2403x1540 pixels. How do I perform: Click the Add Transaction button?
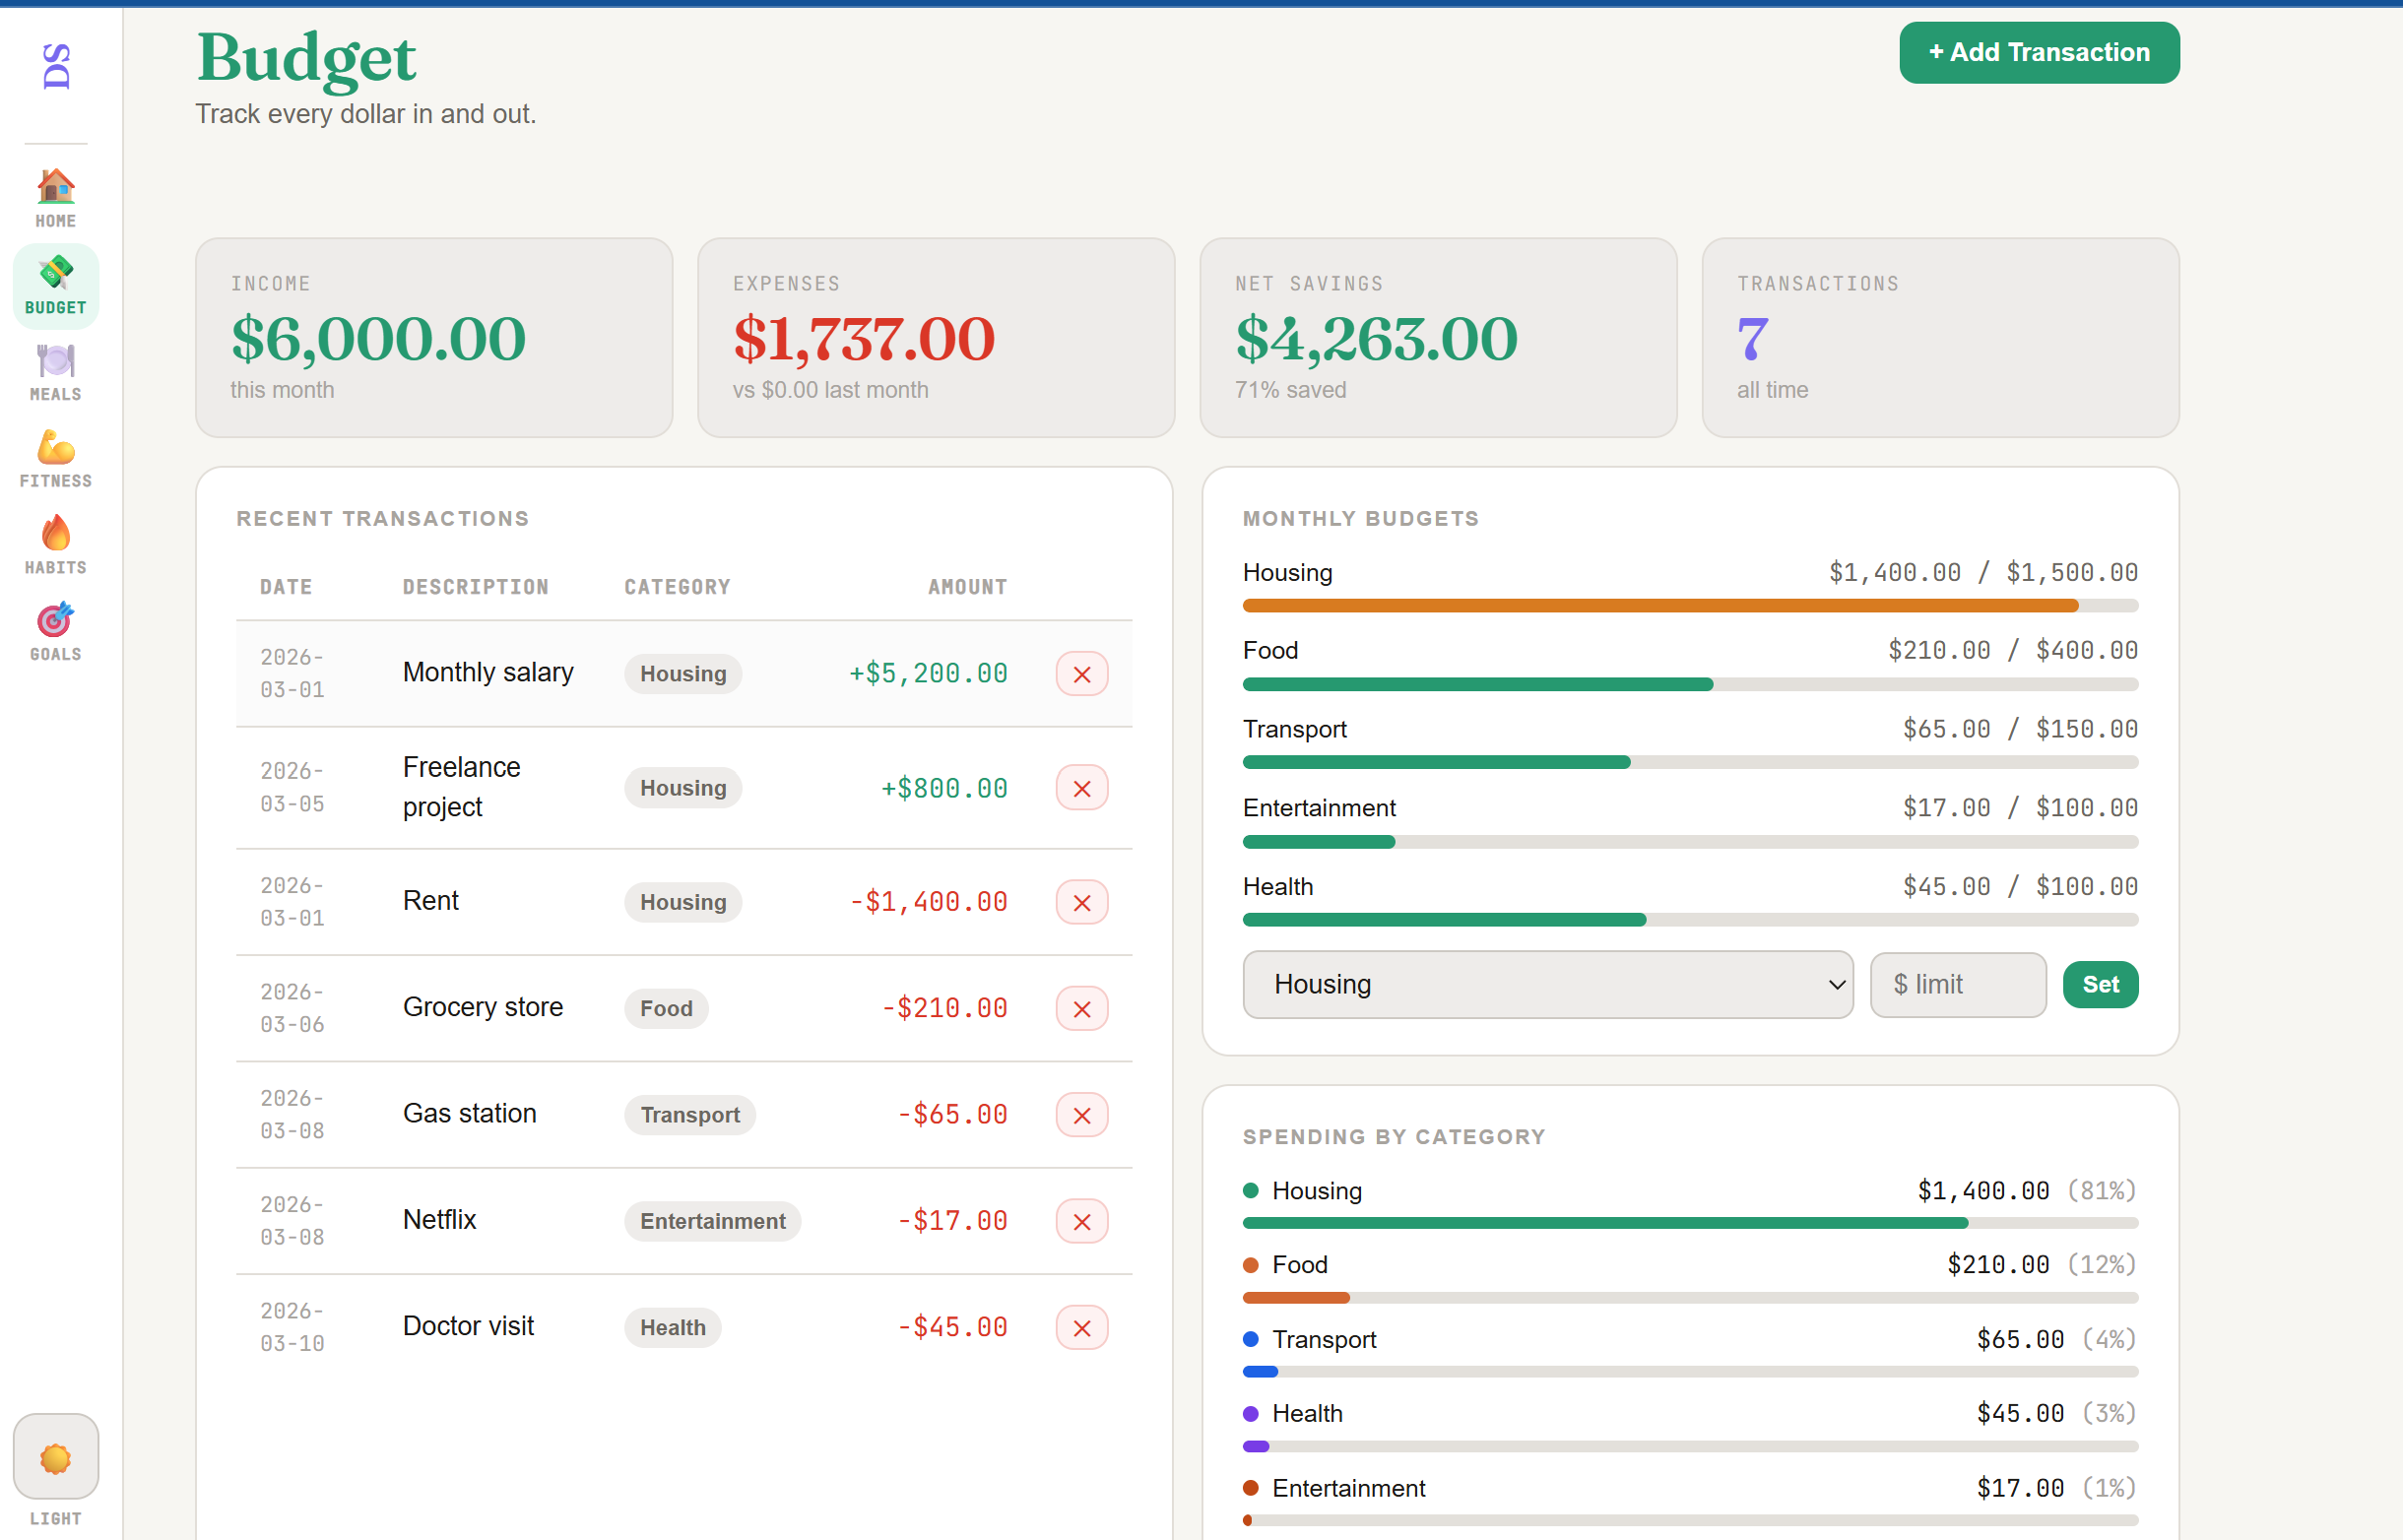point(2037,52)
